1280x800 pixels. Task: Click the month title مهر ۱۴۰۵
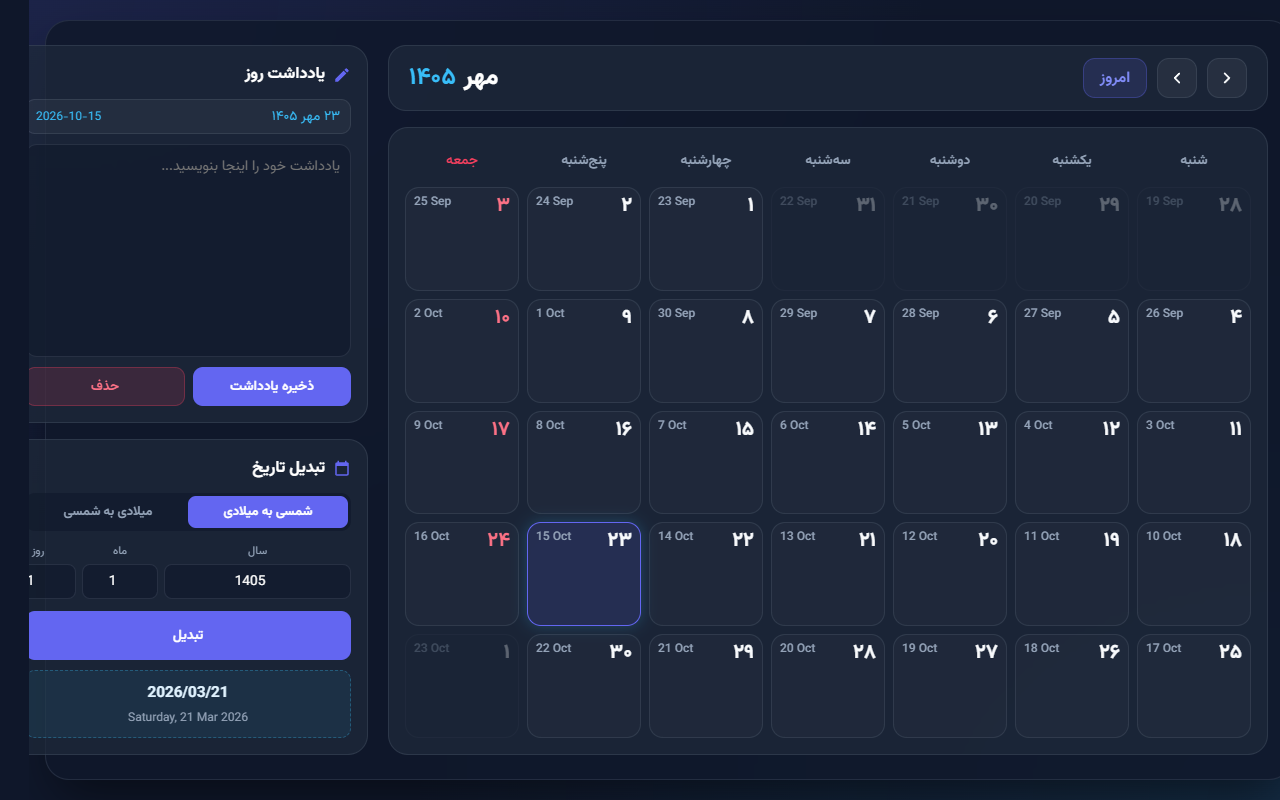click(x=453, y=77)
